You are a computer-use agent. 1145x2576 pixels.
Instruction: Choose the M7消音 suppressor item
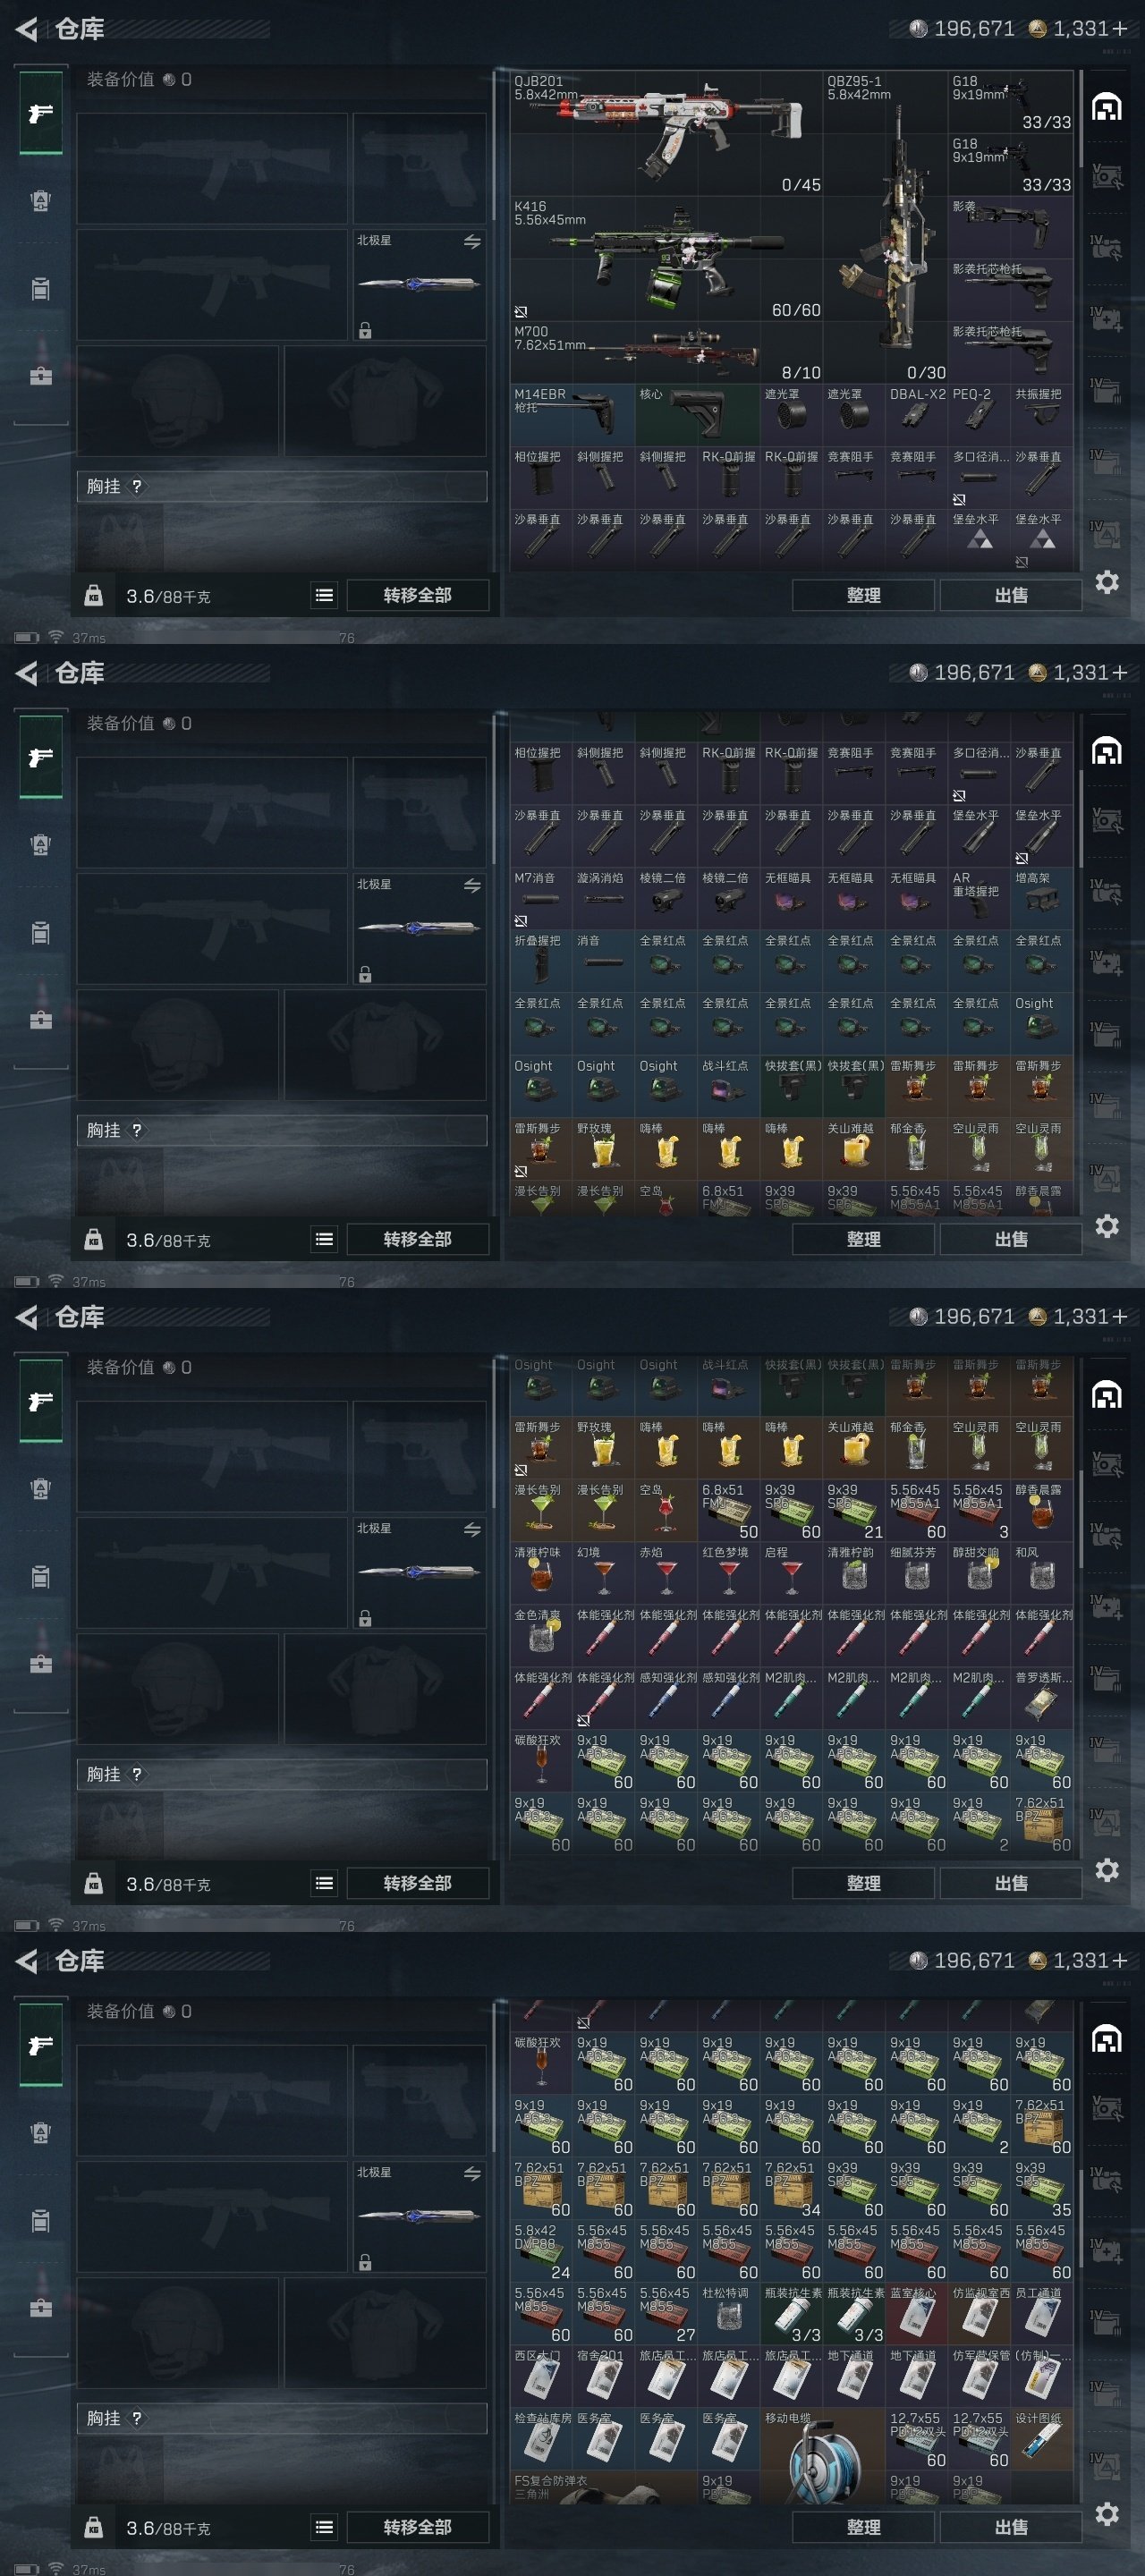(x=541, y=898)
